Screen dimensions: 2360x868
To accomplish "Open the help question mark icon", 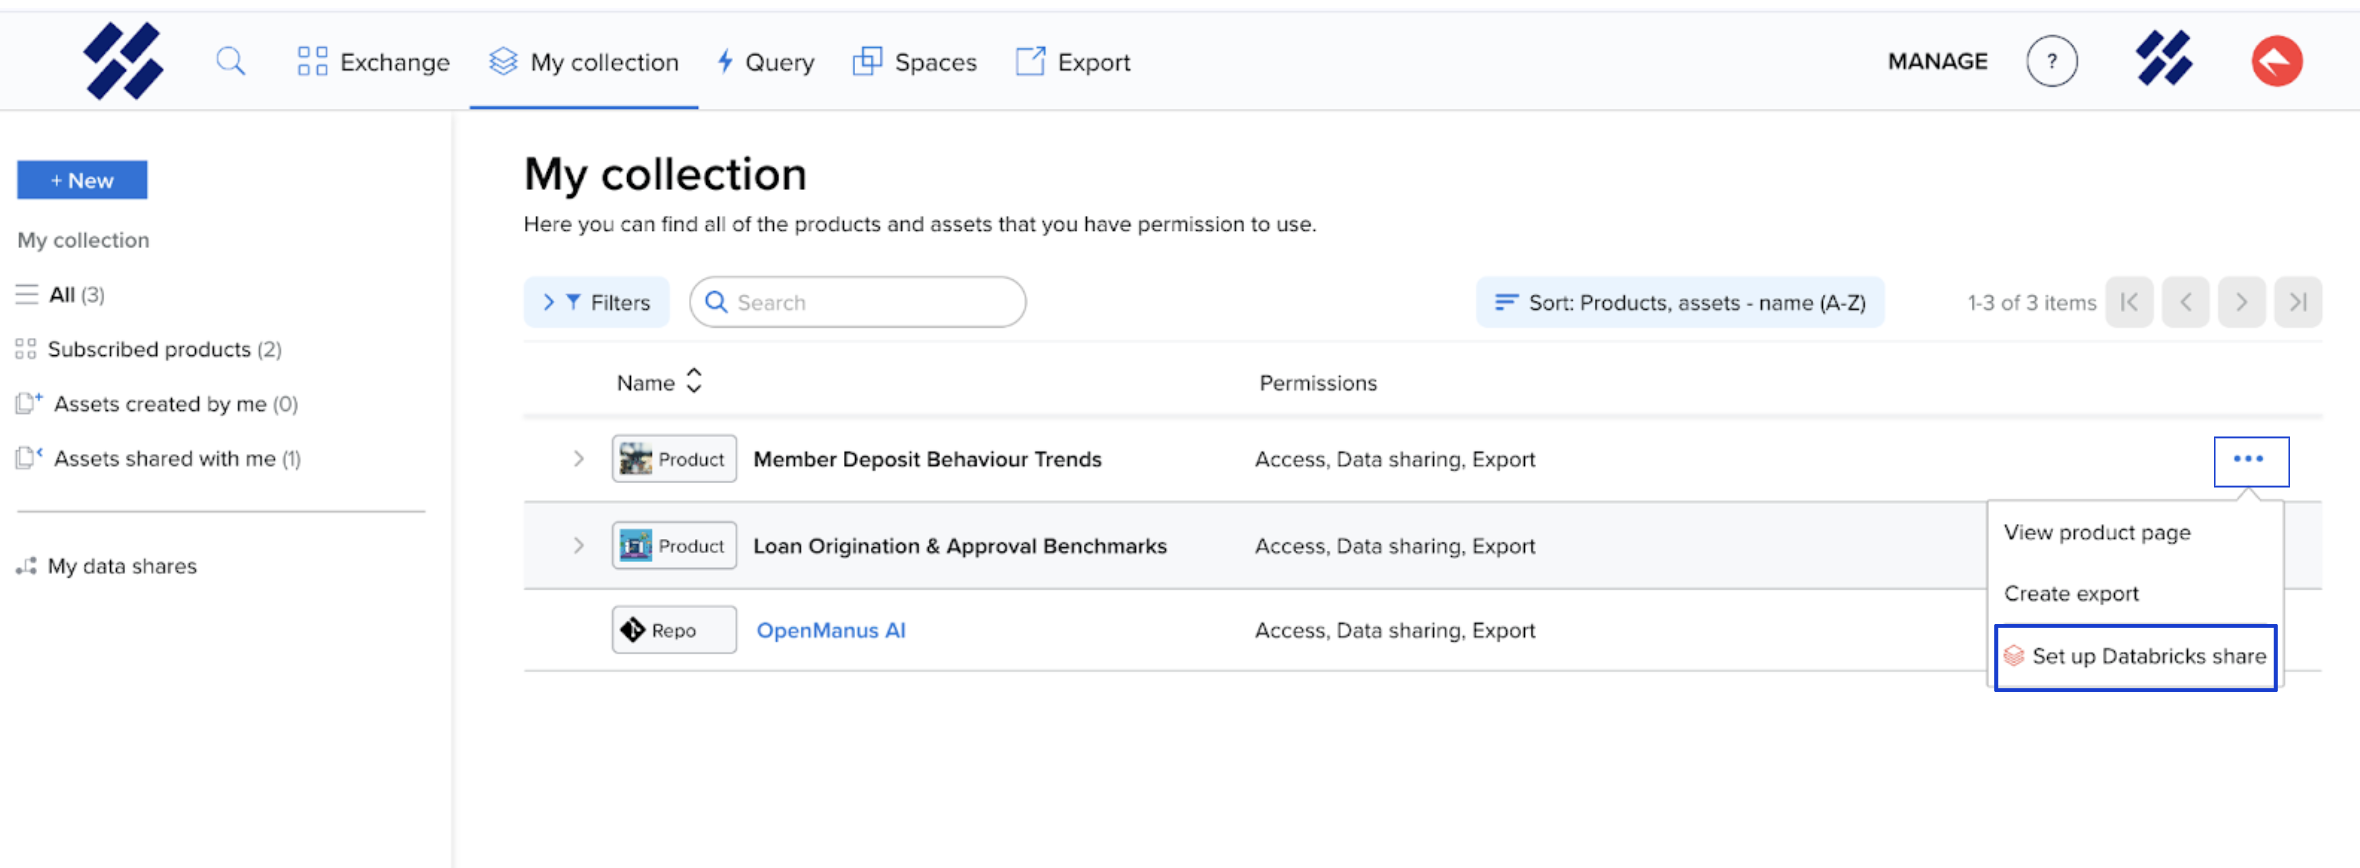I will pyautogui.click(x=2051, y=61).
